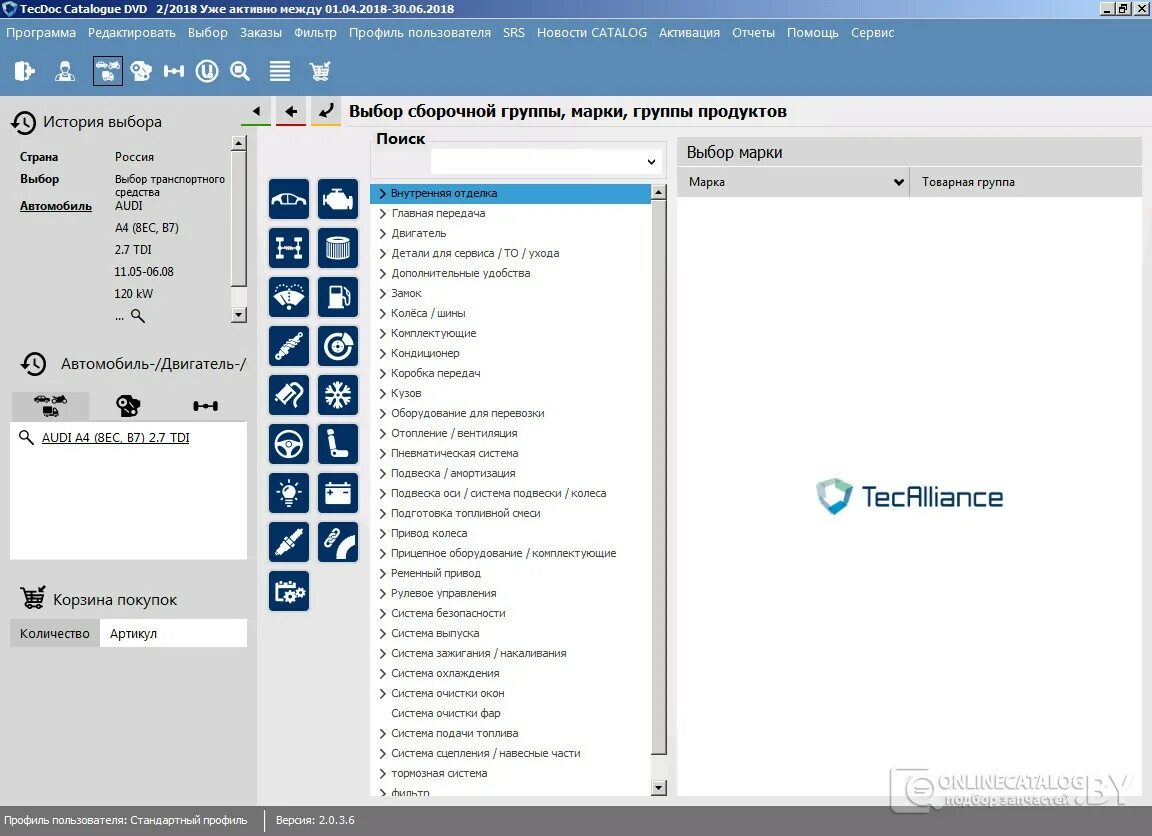The height and width of the screenshot is (836, 1152).
Task: Open the universal parts (U) toolbar icon
Action: [207, 71]
